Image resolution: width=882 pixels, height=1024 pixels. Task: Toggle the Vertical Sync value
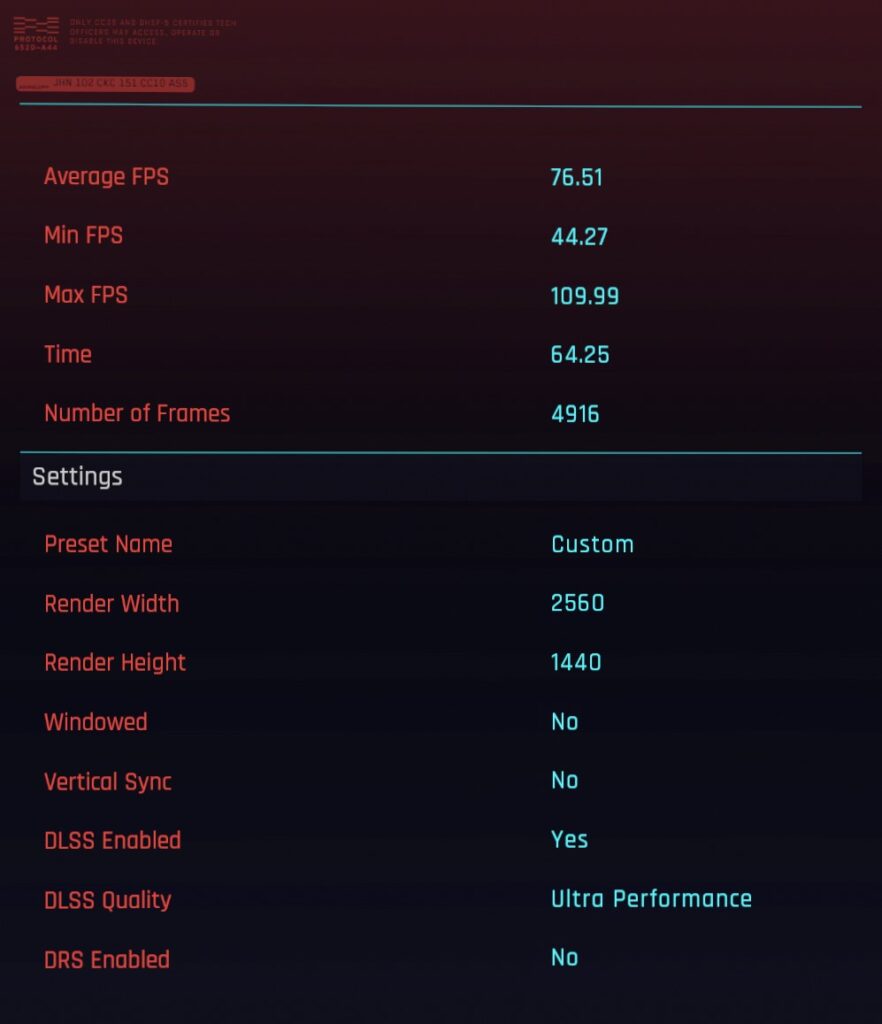pos(564,781)
